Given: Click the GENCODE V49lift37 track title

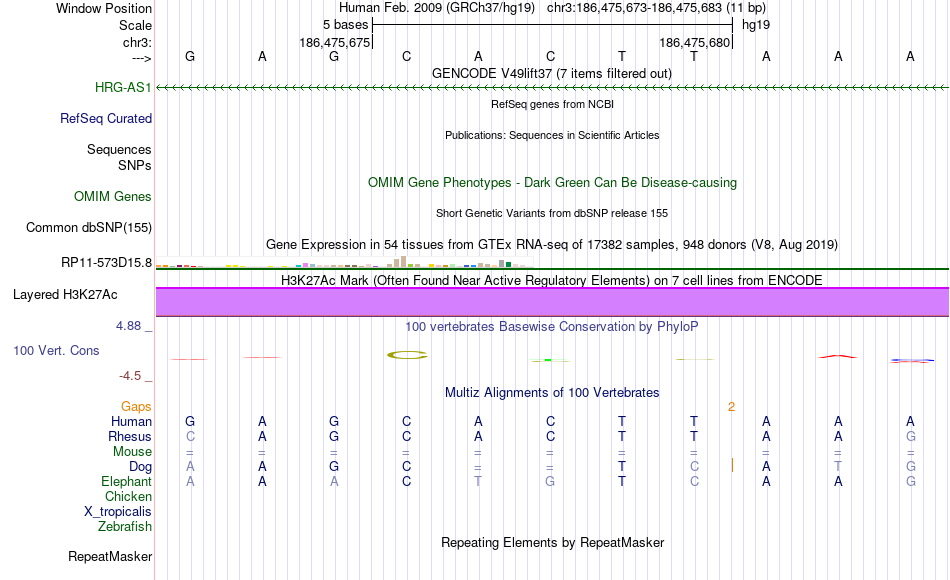Looking at the screenshot, I should [x=552, y=73].
